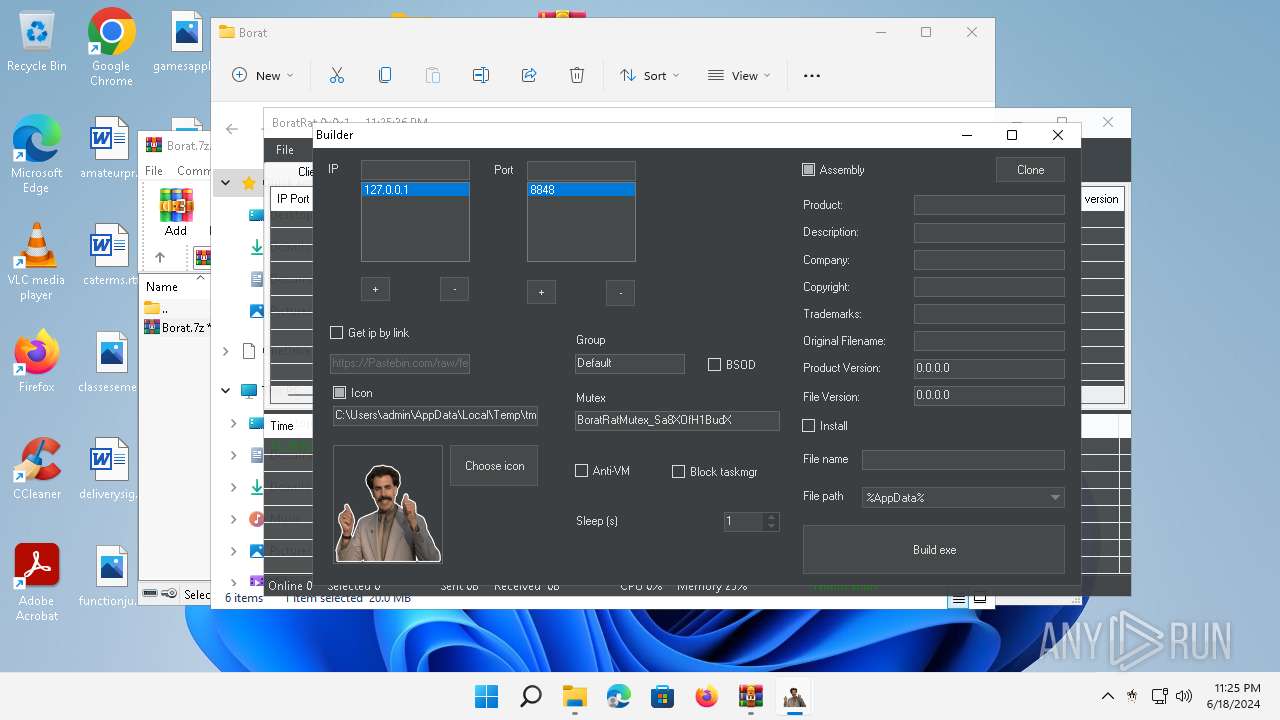Toggle the Install checkbox
Viewport: 1280px width, 720px height.
(x=809, y=426)
